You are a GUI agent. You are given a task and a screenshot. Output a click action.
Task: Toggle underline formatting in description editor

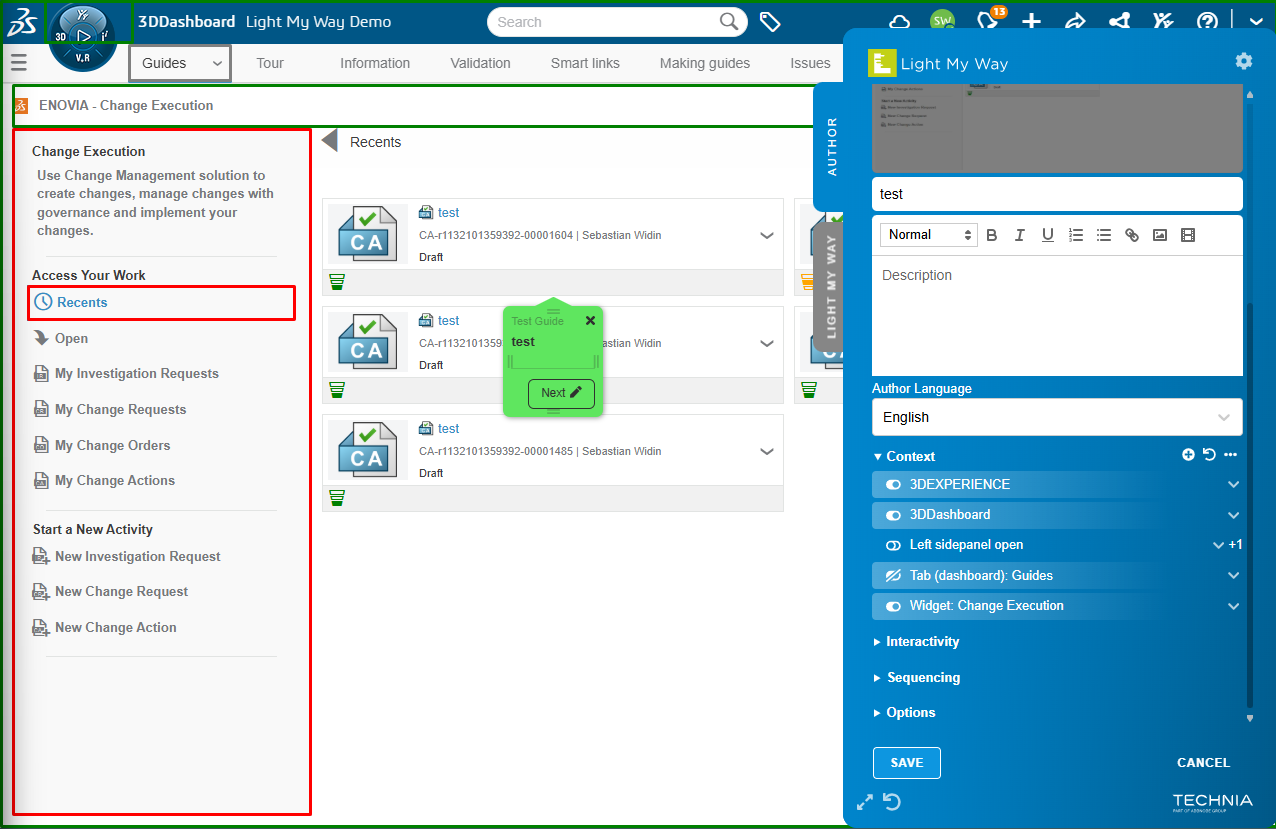1048,235
